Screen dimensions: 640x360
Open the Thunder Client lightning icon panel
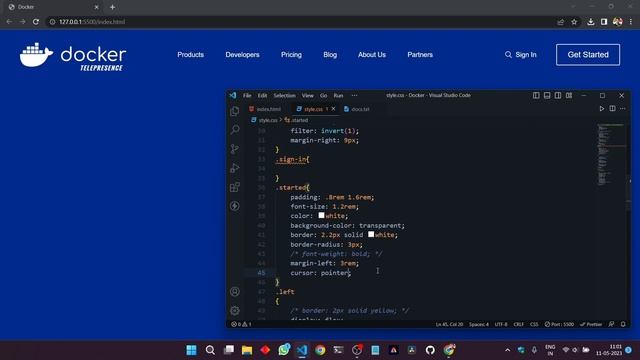click(x=235, y=206)
